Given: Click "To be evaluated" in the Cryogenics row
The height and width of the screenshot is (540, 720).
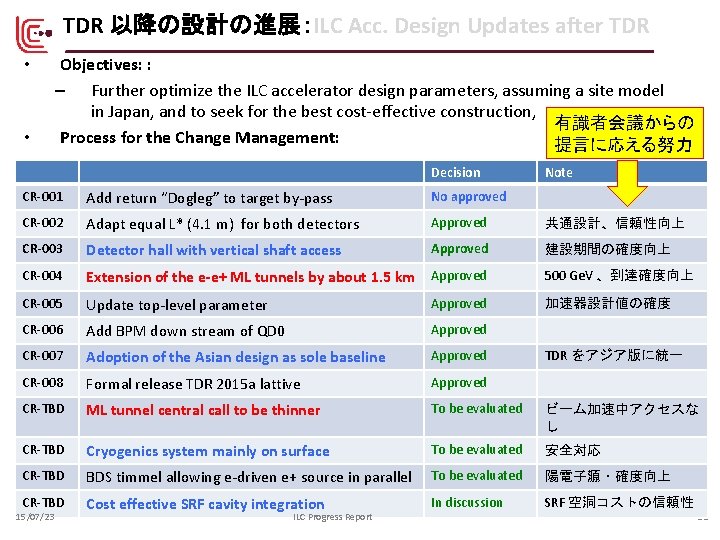Looking at the screenshot, I should [x=477, y=450].
